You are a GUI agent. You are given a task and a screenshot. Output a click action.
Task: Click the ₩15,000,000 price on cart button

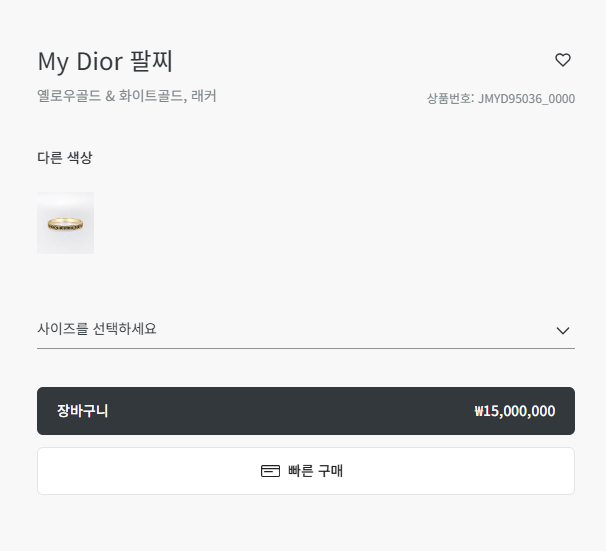[x=515, y=411]
